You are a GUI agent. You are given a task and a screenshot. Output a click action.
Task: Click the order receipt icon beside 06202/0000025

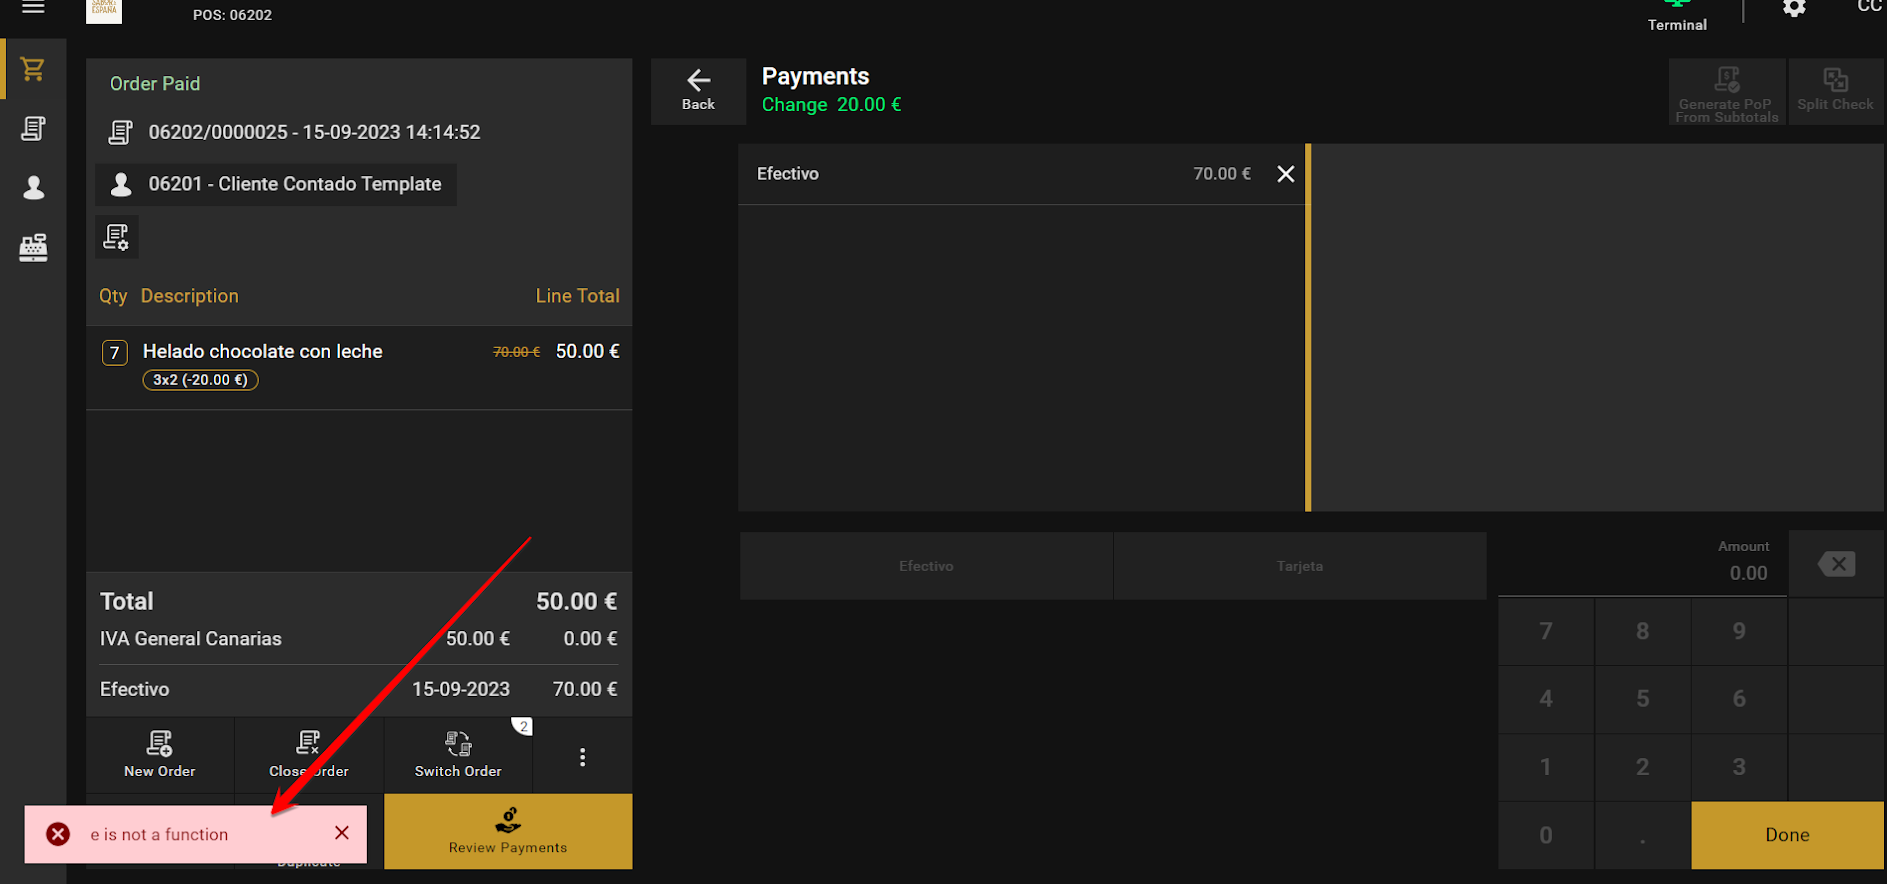pyautogui.click(x=121, y=132)
